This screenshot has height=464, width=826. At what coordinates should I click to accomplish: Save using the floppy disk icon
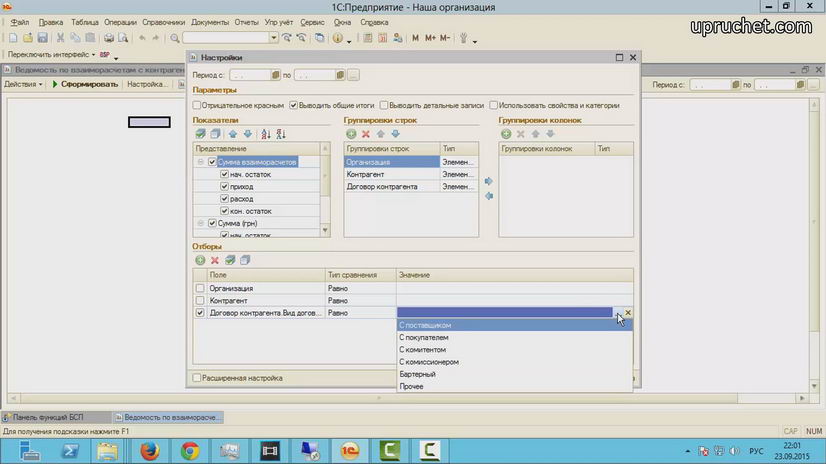(42, 38)
